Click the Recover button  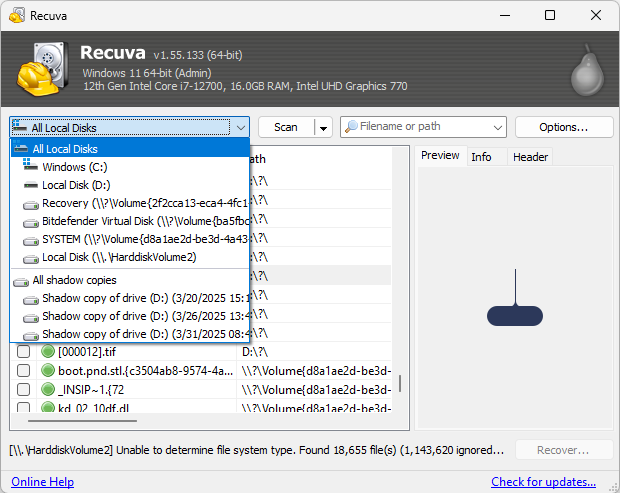pyautogui.click(x=563, y=450)
